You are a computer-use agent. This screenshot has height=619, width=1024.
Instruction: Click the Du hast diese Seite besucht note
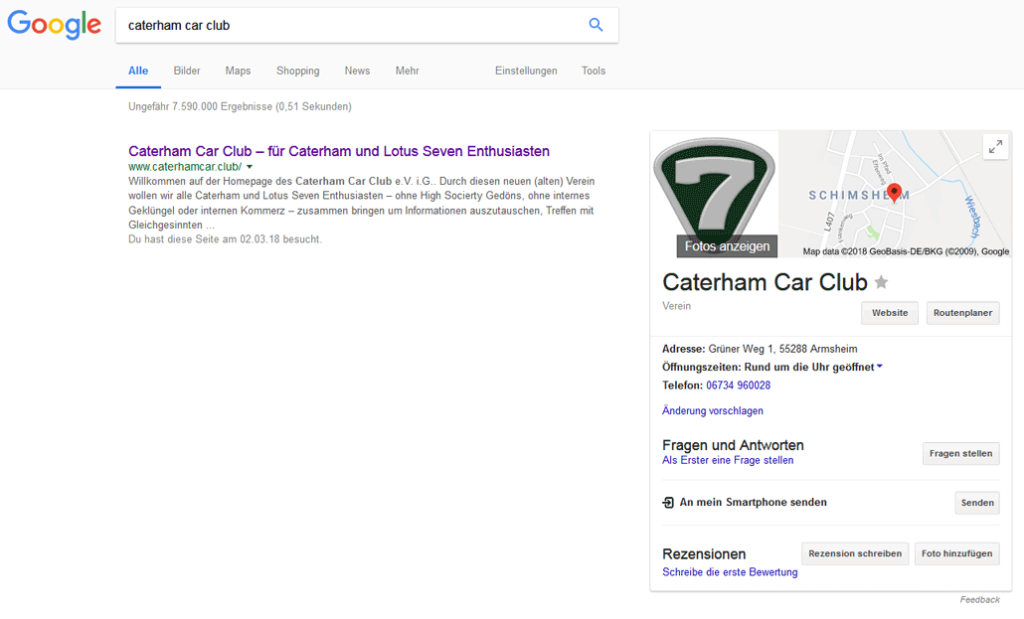point(225,239)
